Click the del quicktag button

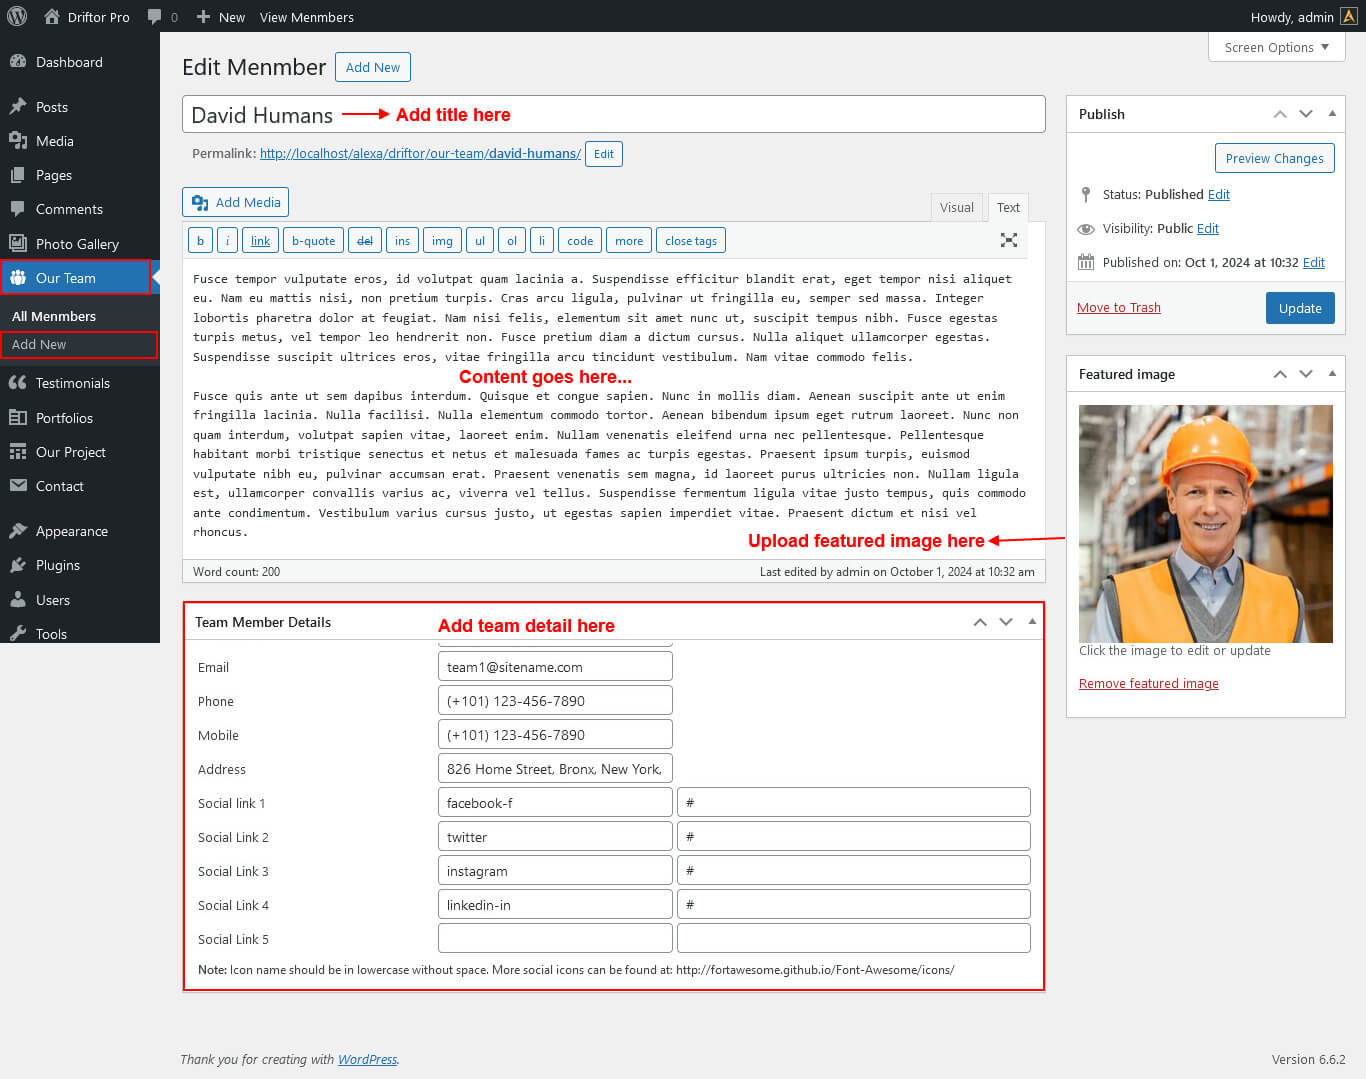(365, 241)
